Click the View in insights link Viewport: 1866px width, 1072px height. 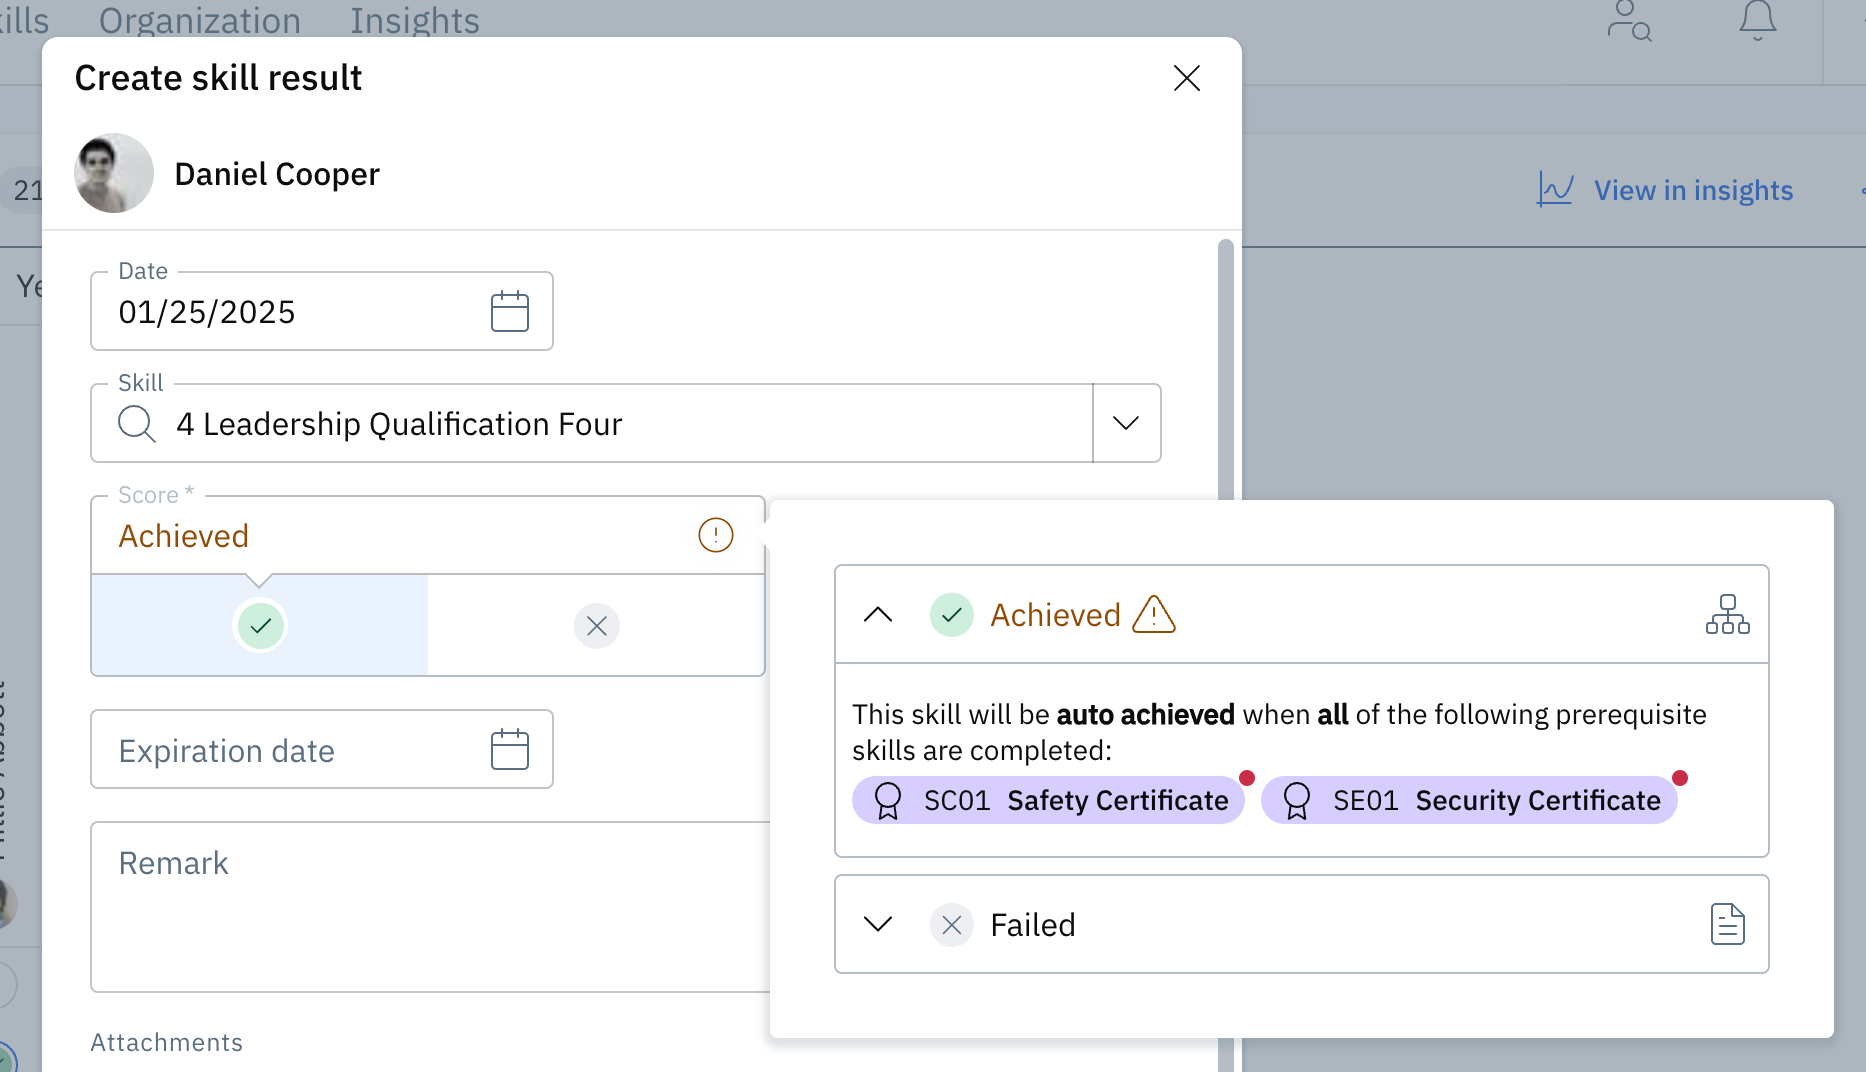pos(1692,190)
